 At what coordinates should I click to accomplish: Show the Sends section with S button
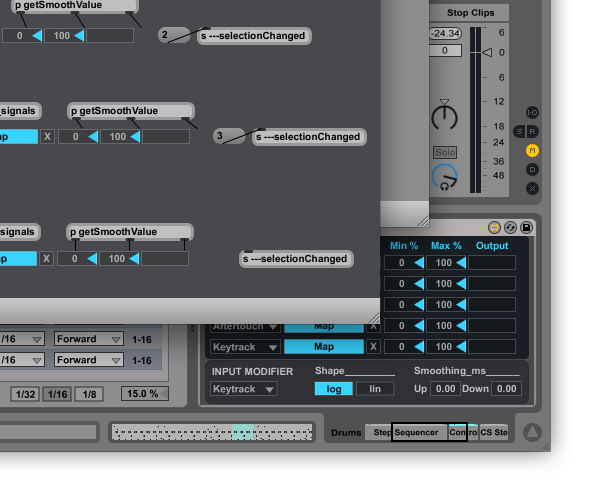tap(519, 131)
